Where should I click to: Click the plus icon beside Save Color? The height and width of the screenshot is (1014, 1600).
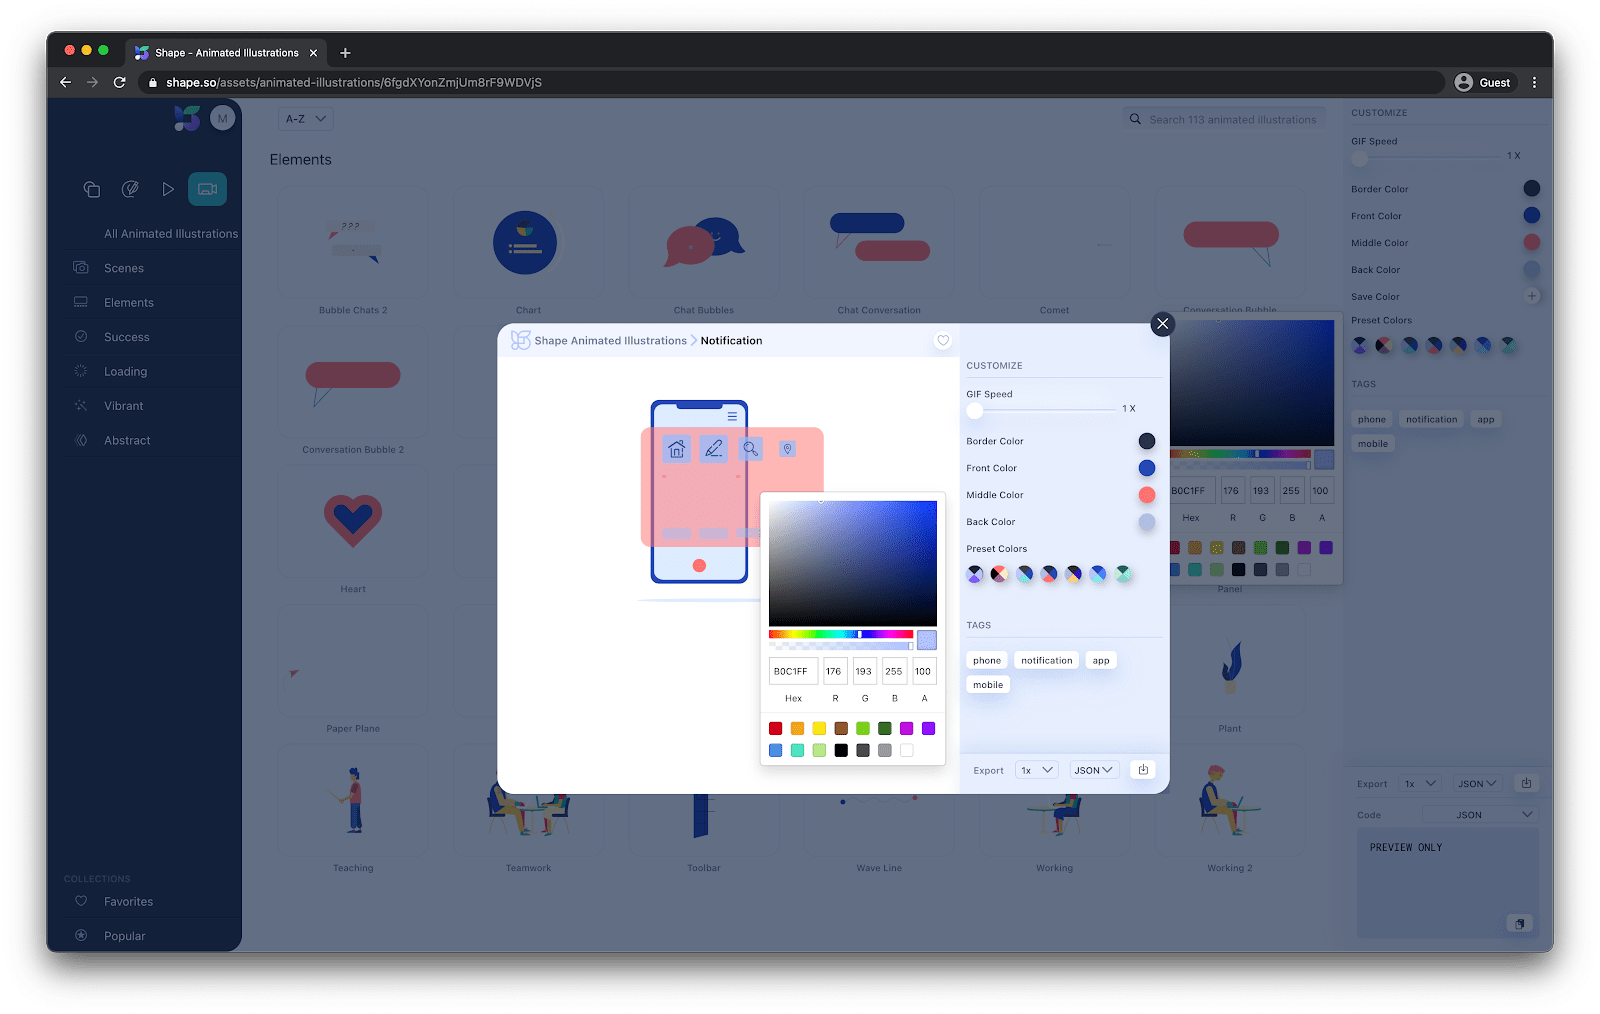[1531, 296]
